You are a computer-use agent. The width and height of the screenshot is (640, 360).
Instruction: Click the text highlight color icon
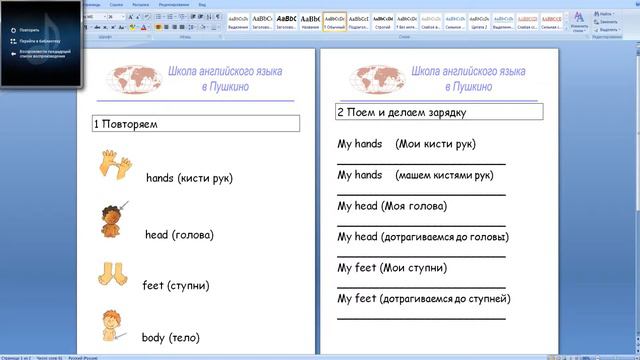point(132,27)
